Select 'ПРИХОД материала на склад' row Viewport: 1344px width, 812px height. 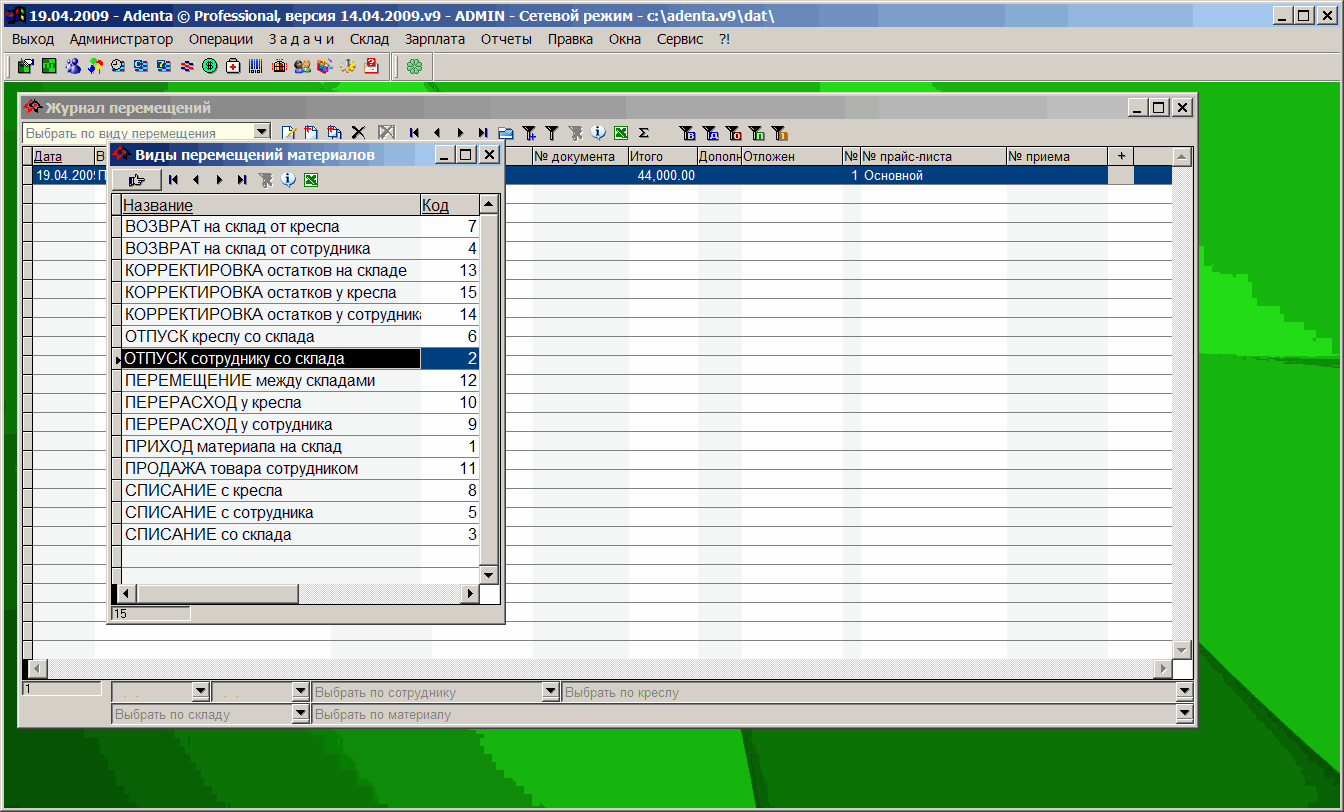(270, 447)
